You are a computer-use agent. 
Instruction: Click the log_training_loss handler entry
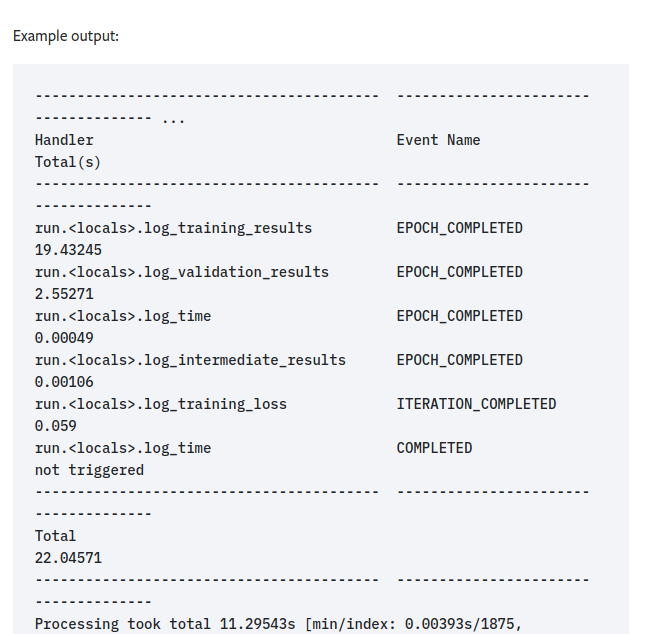[160, 404]
